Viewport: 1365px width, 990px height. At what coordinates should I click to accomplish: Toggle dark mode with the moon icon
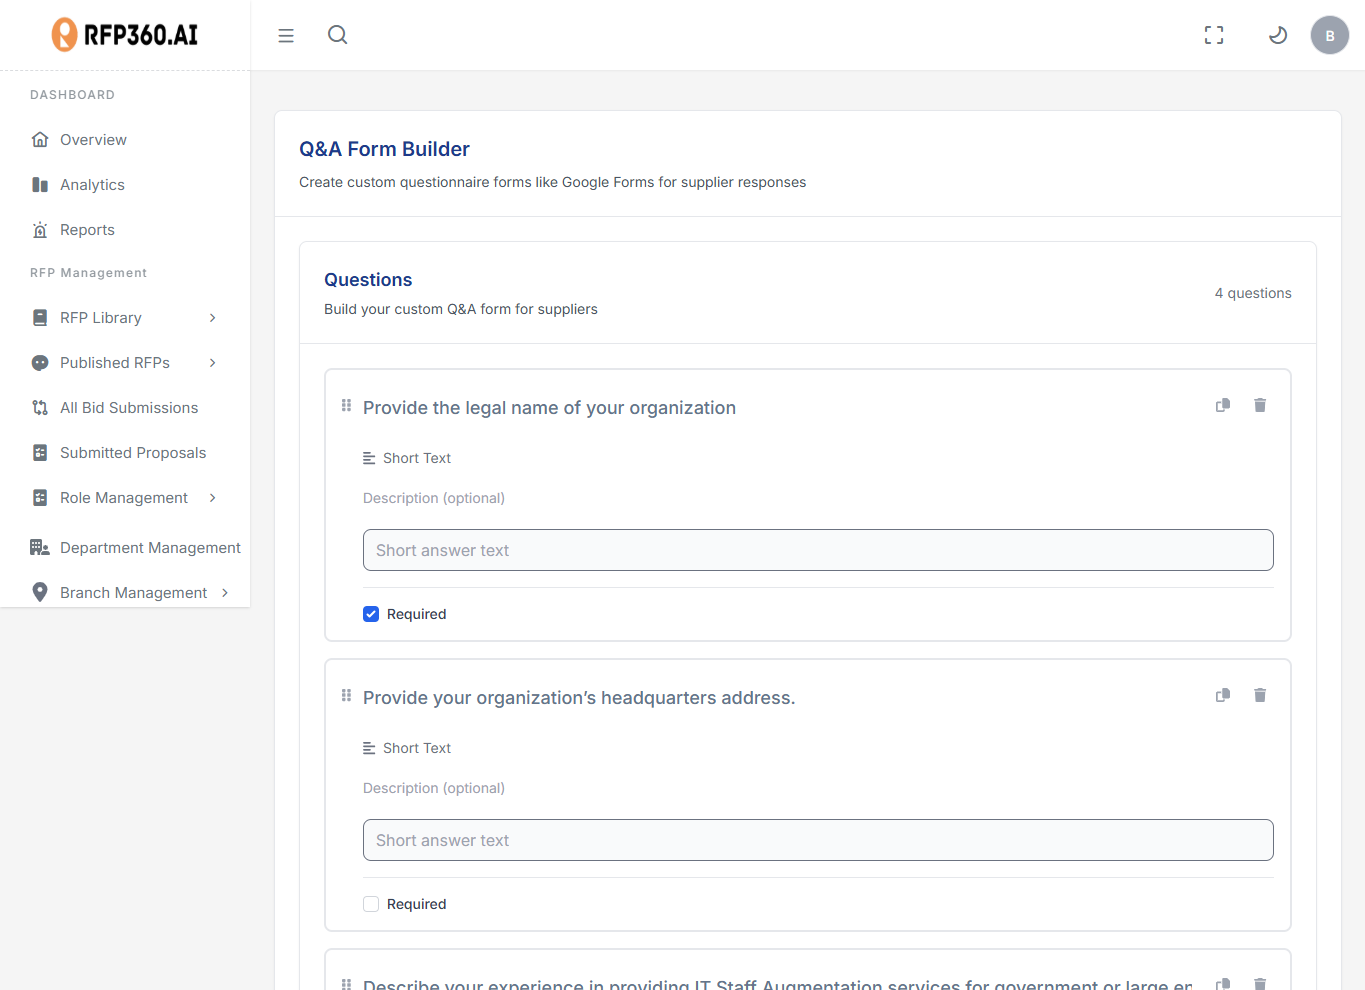pos(1277,34)
